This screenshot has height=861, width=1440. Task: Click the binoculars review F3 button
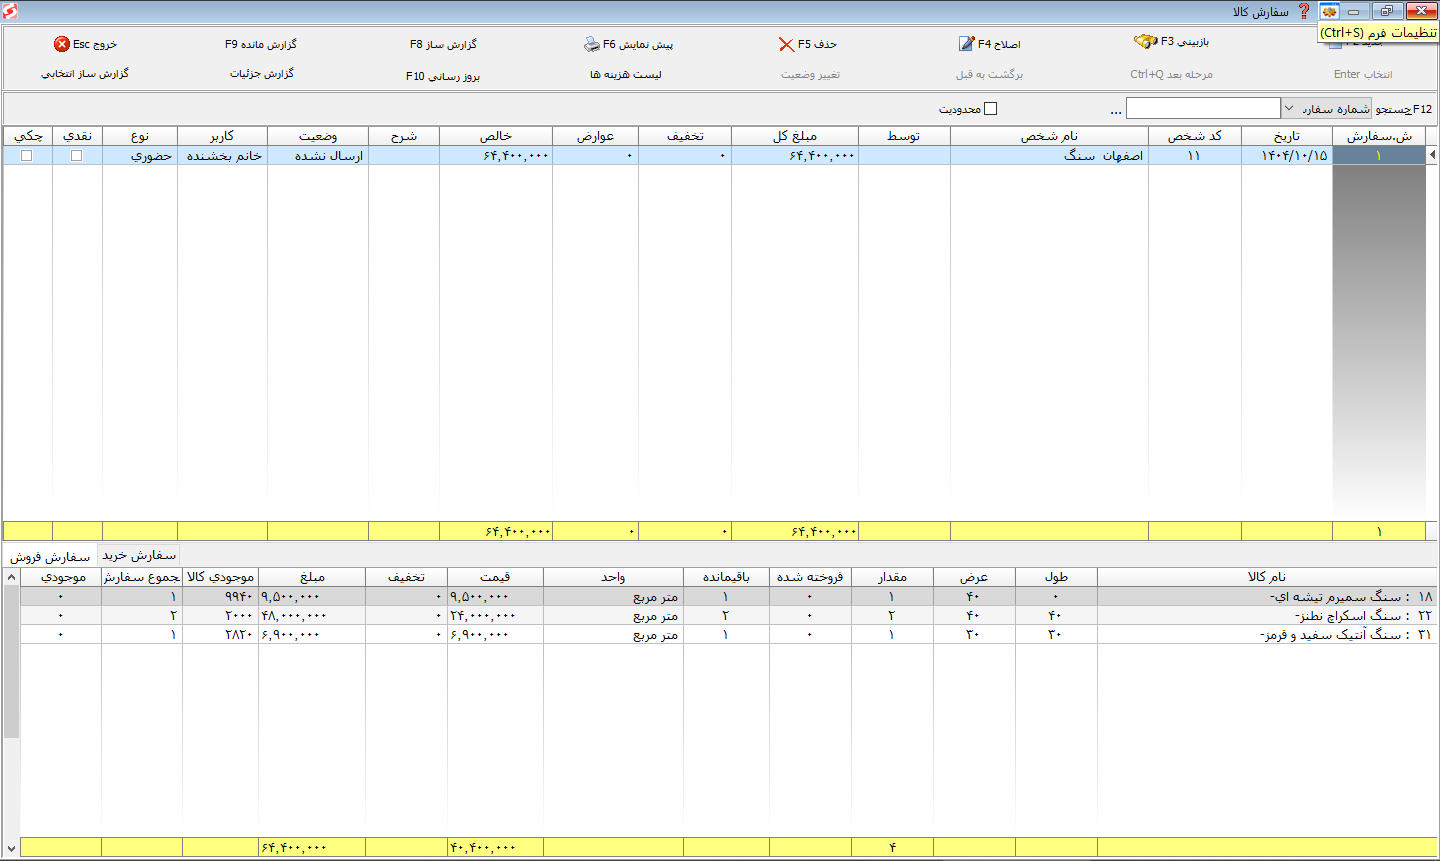1171,42
